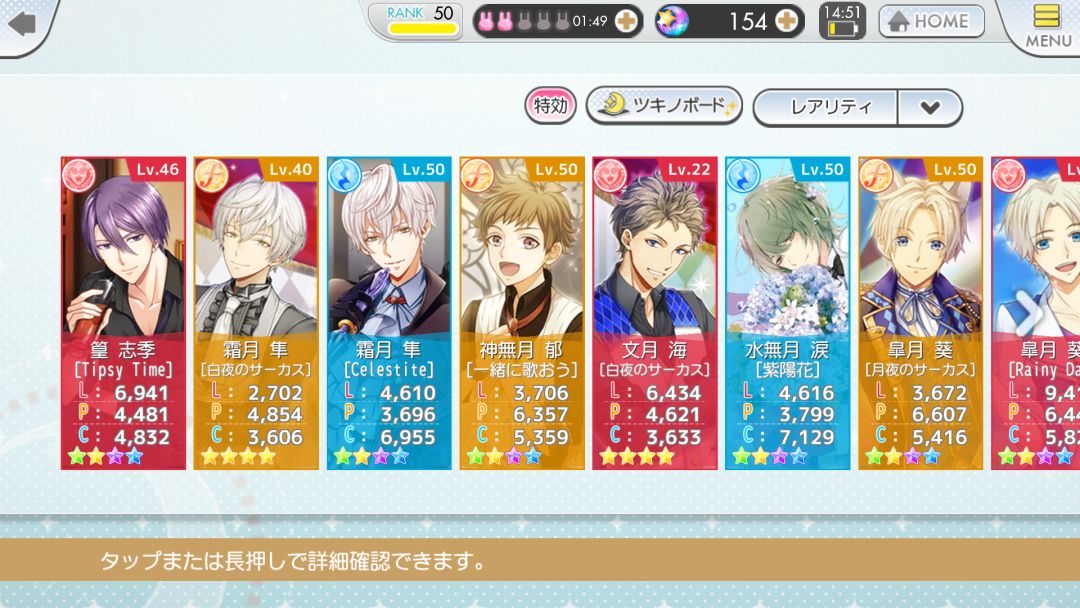Select 篁 志季 Tipsy Time card
The image size is (1080, 608).
click(123, 313)
